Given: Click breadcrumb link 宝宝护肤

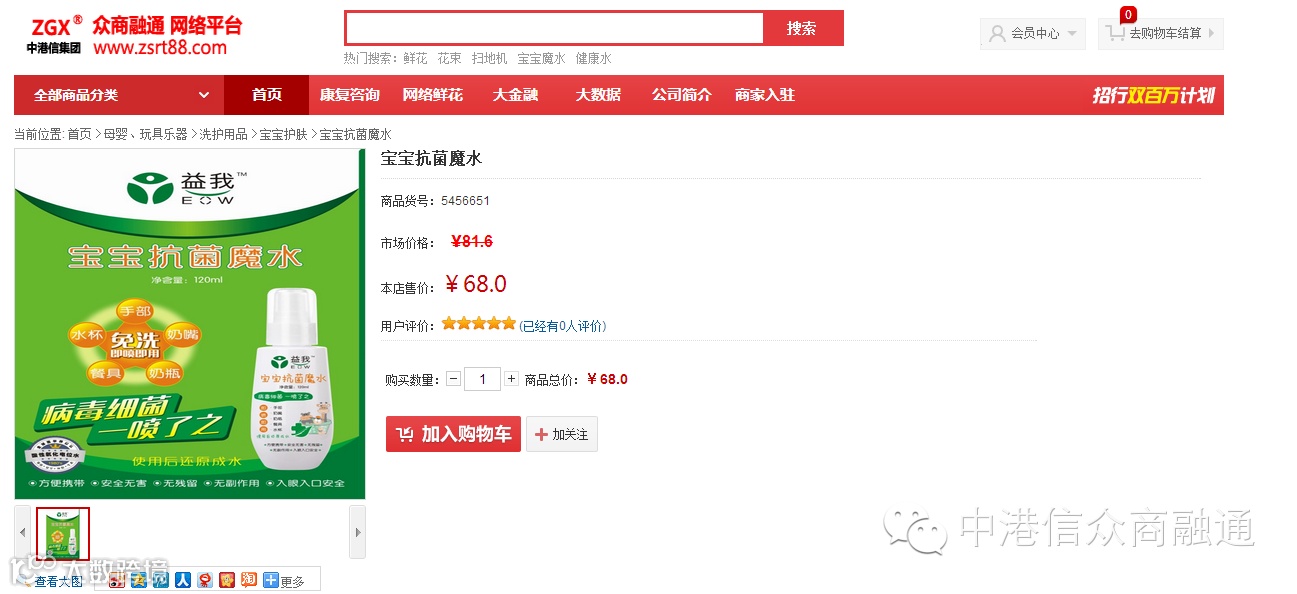Looking at the screenshot, I should click(284, 134).
